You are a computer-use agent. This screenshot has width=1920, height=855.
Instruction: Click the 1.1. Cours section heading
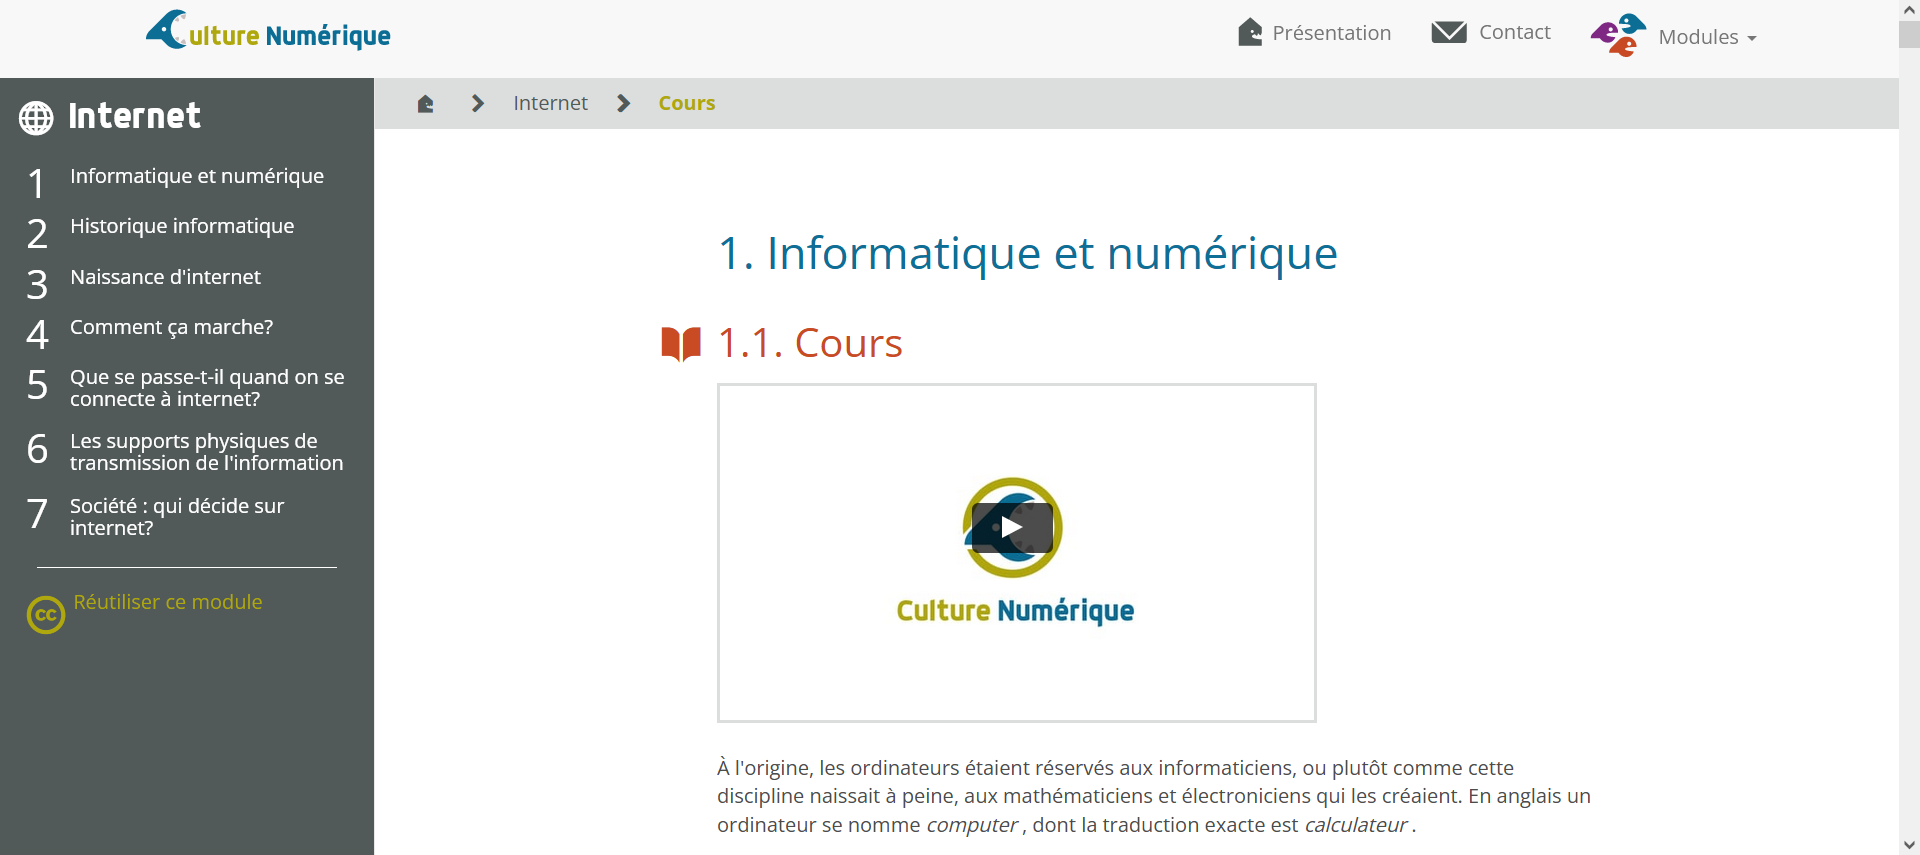[x=810, y=343]
